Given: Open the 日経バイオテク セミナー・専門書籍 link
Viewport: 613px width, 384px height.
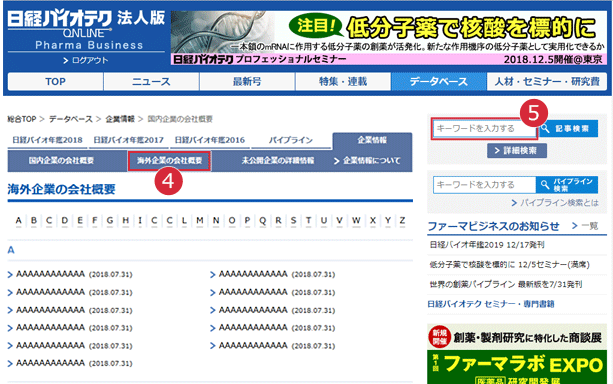Looking at the screenshot, I should pyautogui.click(x=491, y=304).
